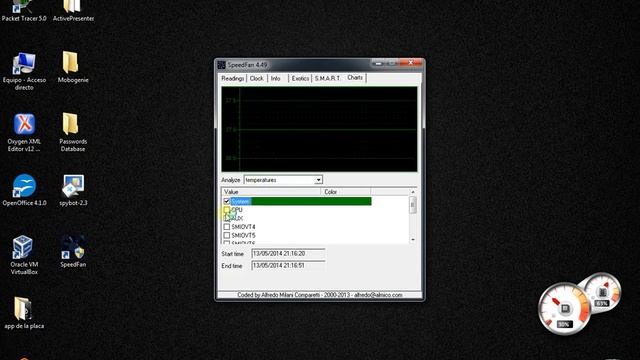
Task: Minimize the SpeedFan window
Action: tap(378, 64)
